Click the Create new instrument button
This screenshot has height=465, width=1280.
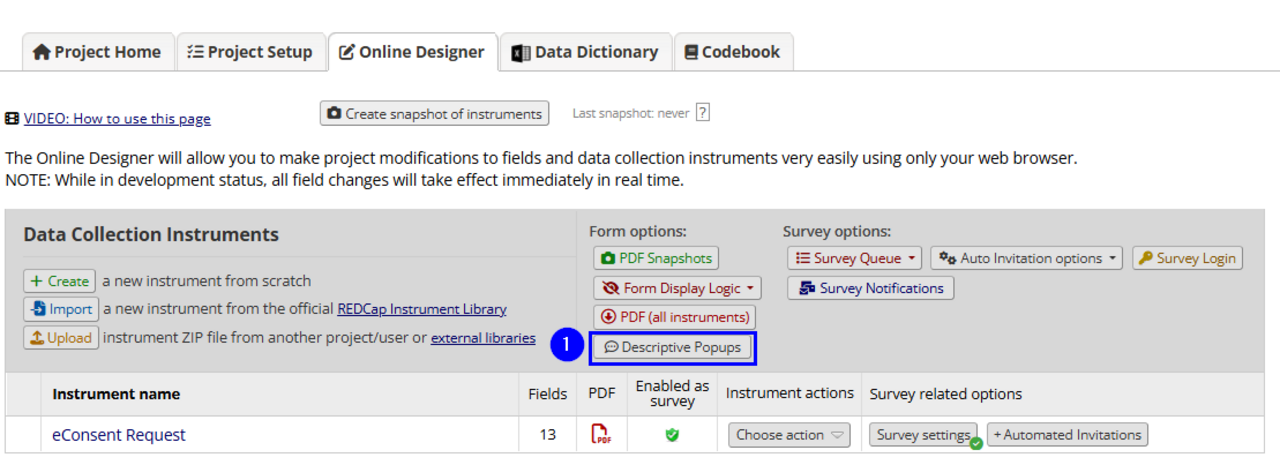click(x=59, y=281)
